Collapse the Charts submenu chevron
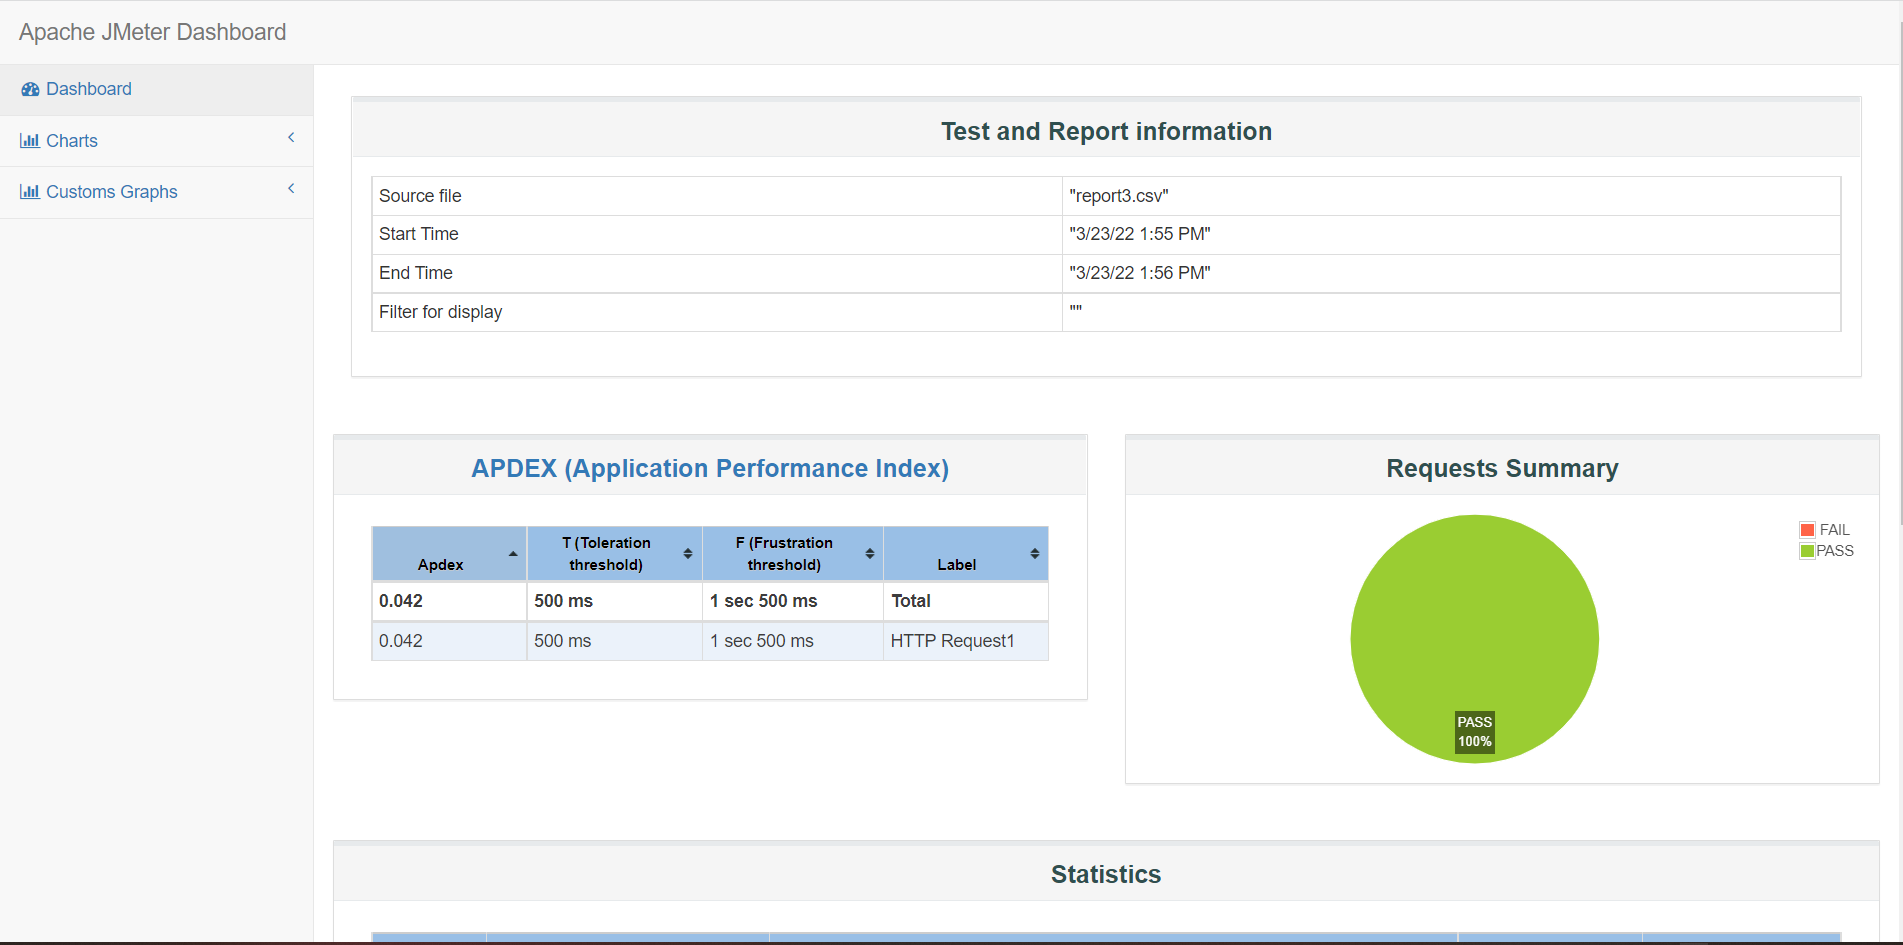 click(290, 138)
